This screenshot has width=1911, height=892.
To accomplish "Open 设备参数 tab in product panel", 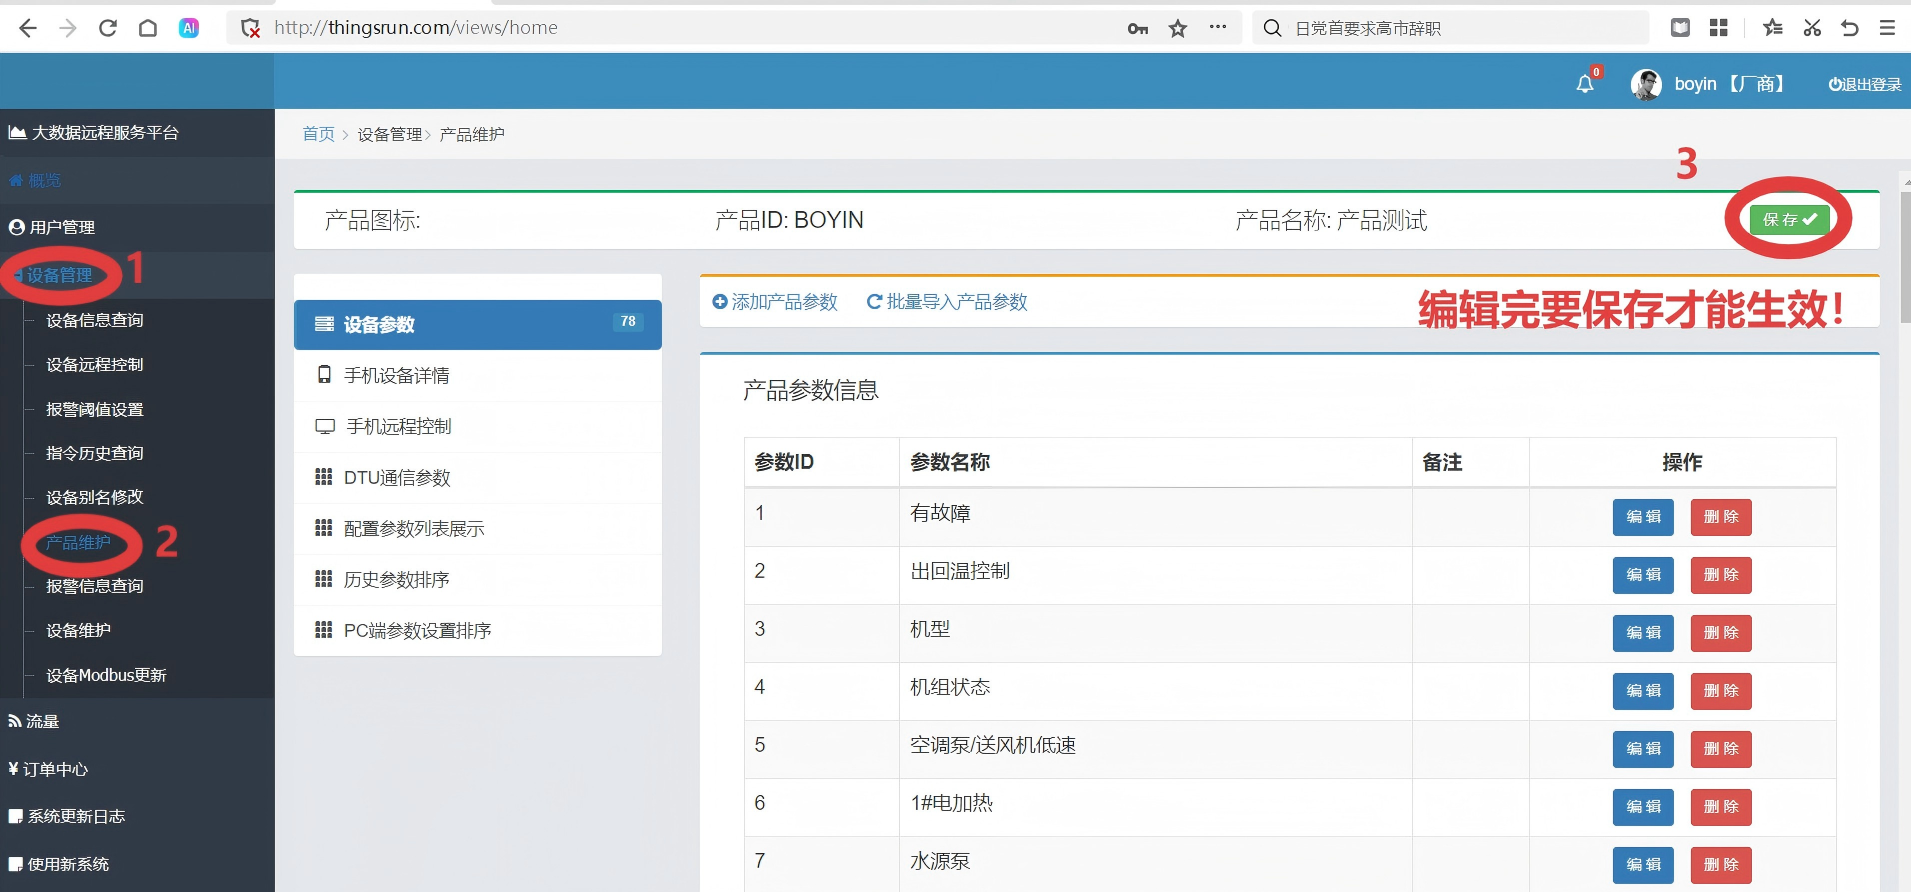I will [477, 324].
